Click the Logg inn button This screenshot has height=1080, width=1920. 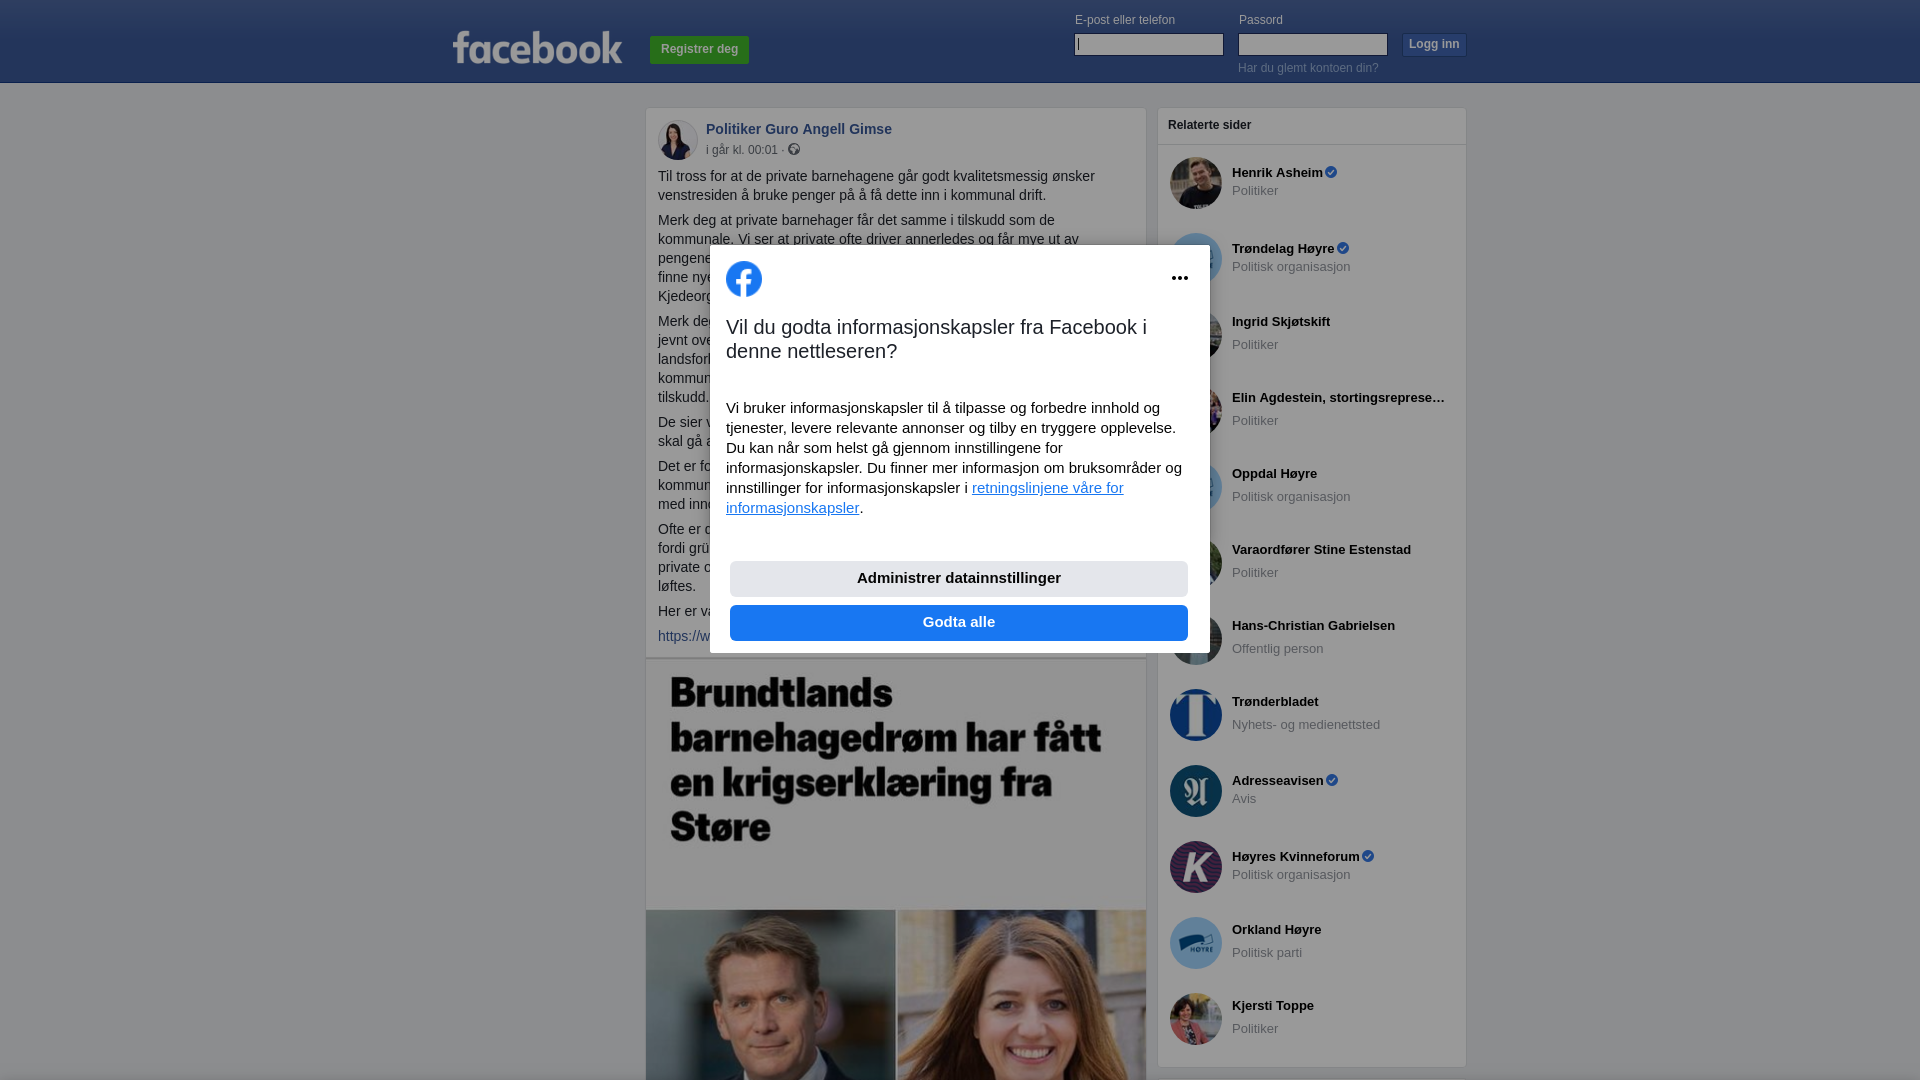[x=1434, y=44]
